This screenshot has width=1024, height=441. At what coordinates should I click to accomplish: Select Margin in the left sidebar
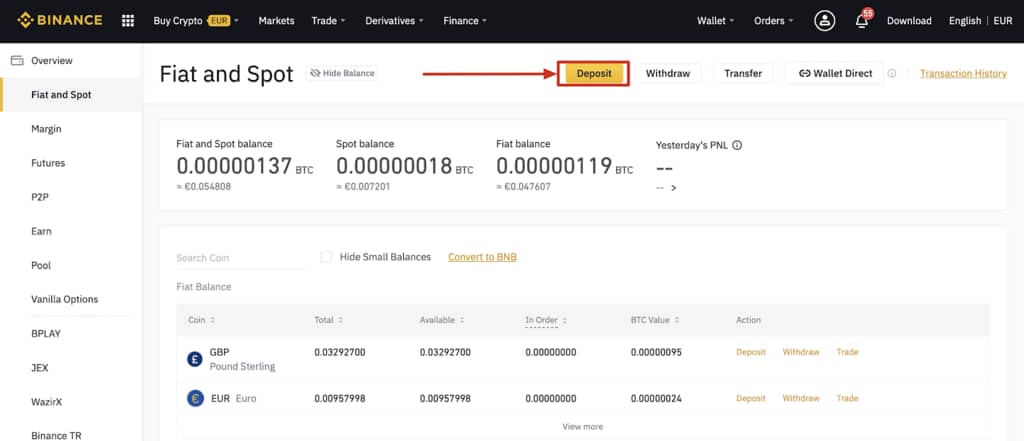point(47,129)
